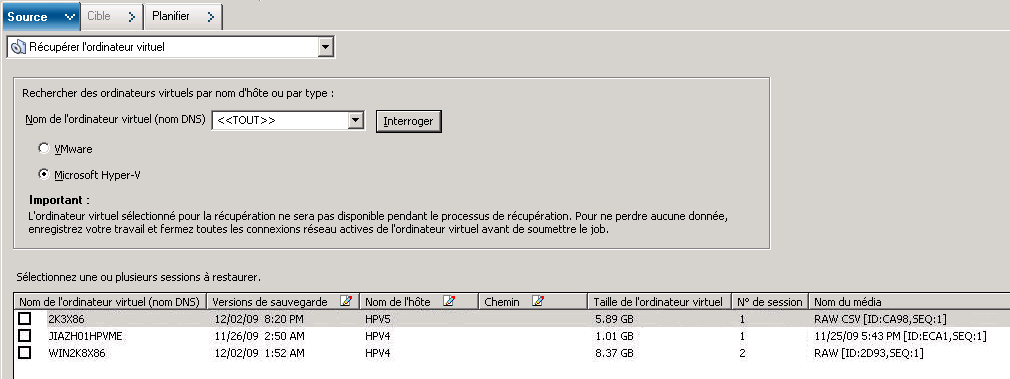Viewport: 1010px width, 379px height.
Task: Select the 2K3X86 row name
Action: pyautogui.click(x=67, y=318)
